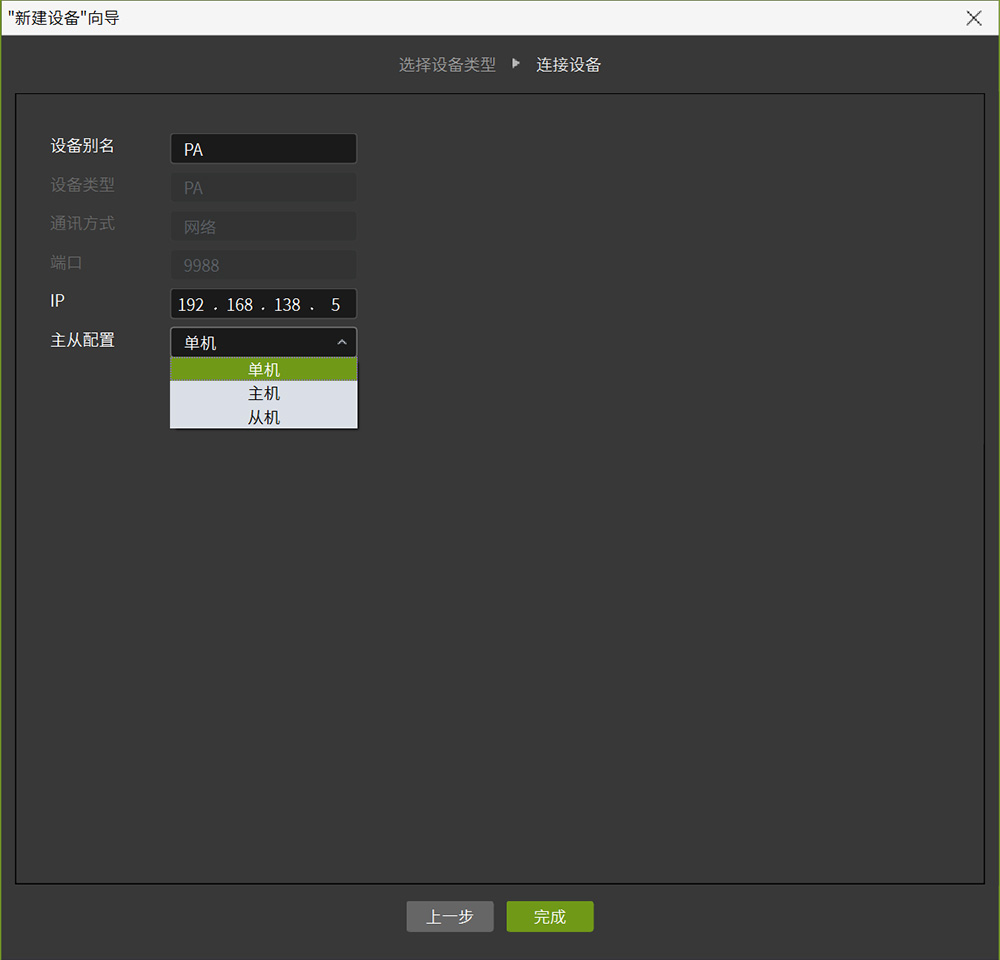The height and width of the screenshot is (960, 1000).
Task: Choose 主机 from the dropdown list
Action: tap(263, 394)
